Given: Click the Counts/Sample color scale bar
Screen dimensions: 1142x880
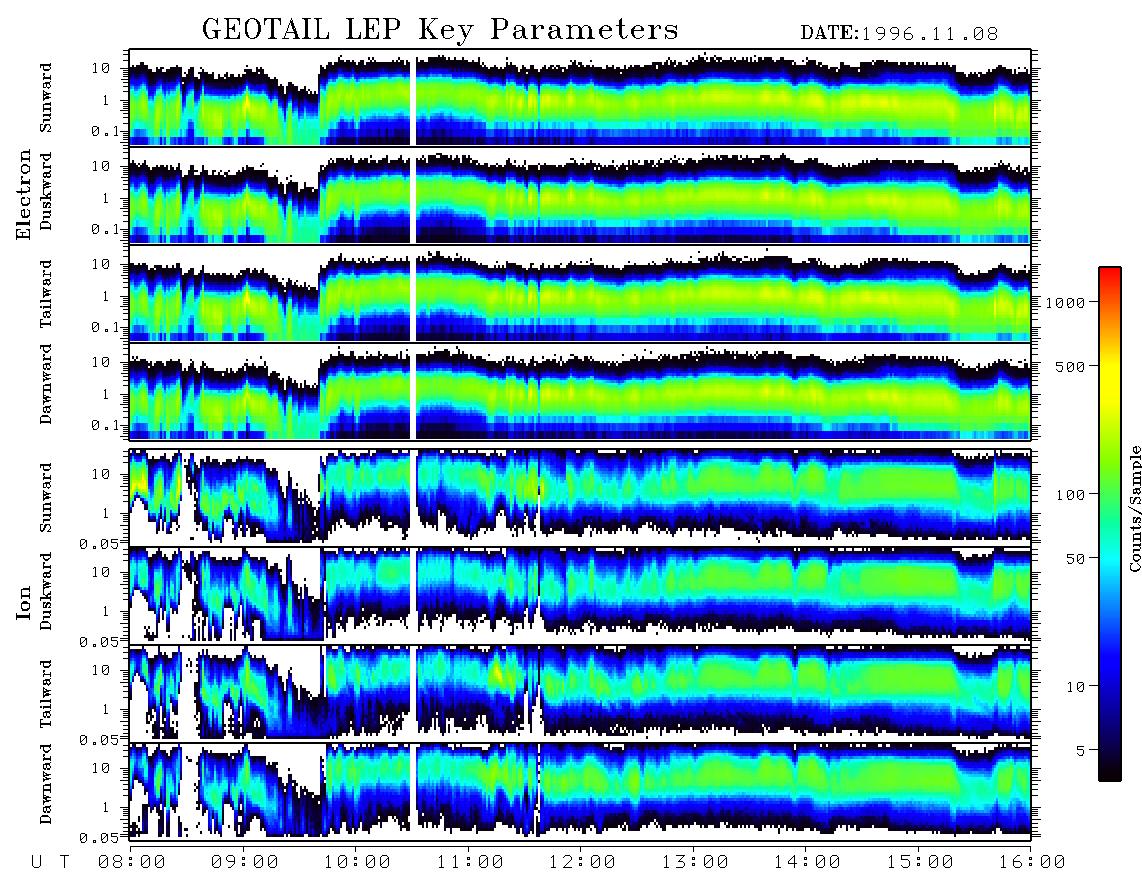Looking at the screenshot, I should [1110, 524].
